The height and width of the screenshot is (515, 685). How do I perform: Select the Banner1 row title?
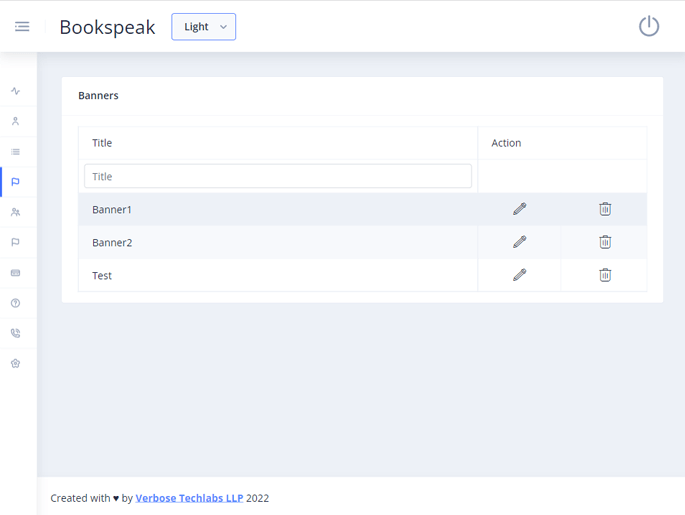[x=112, y=210]
